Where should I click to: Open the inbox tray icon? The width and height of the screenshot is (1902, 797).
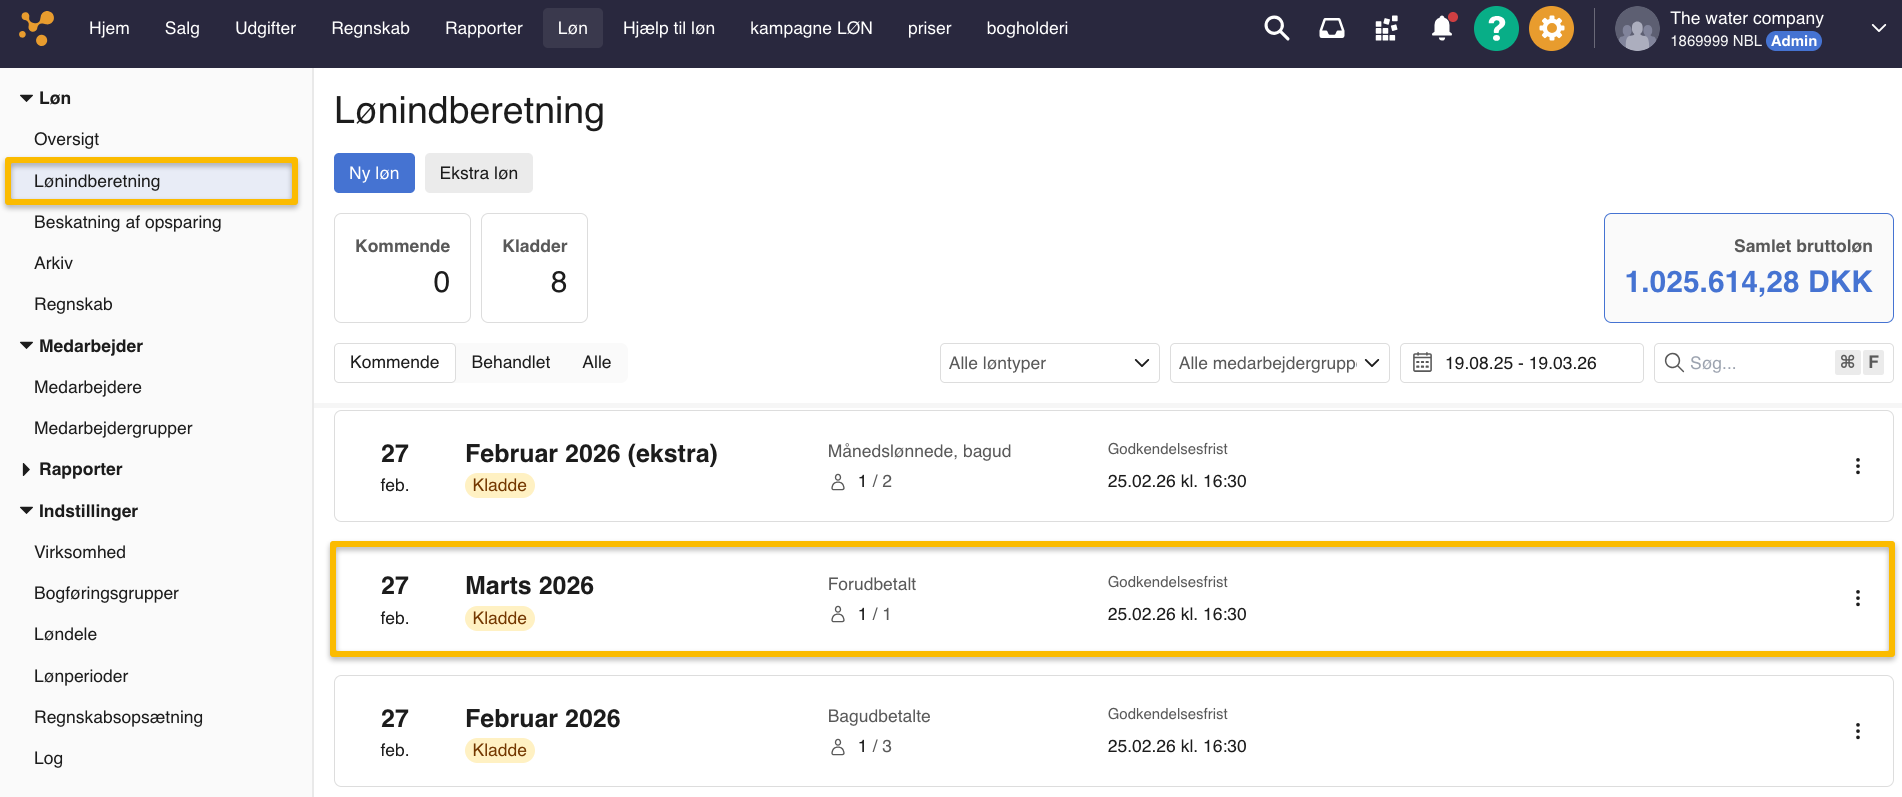tap(1331, 28)
